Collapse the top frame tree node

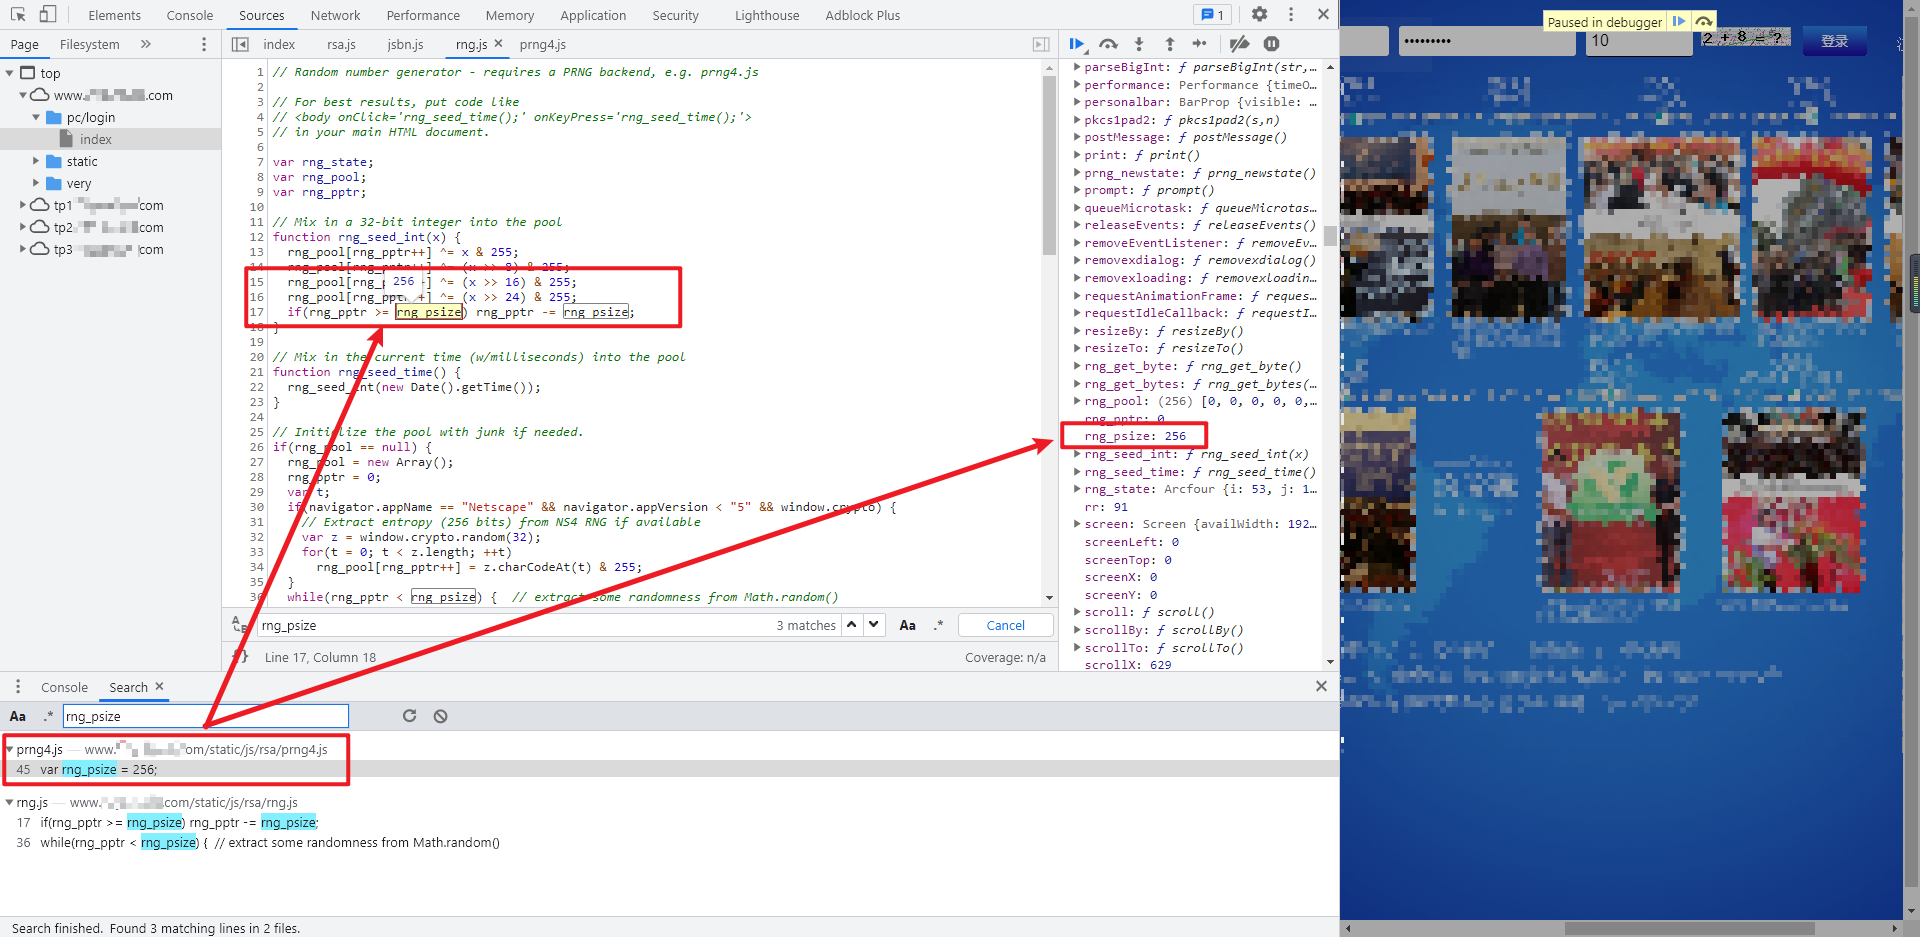(10, 73)
